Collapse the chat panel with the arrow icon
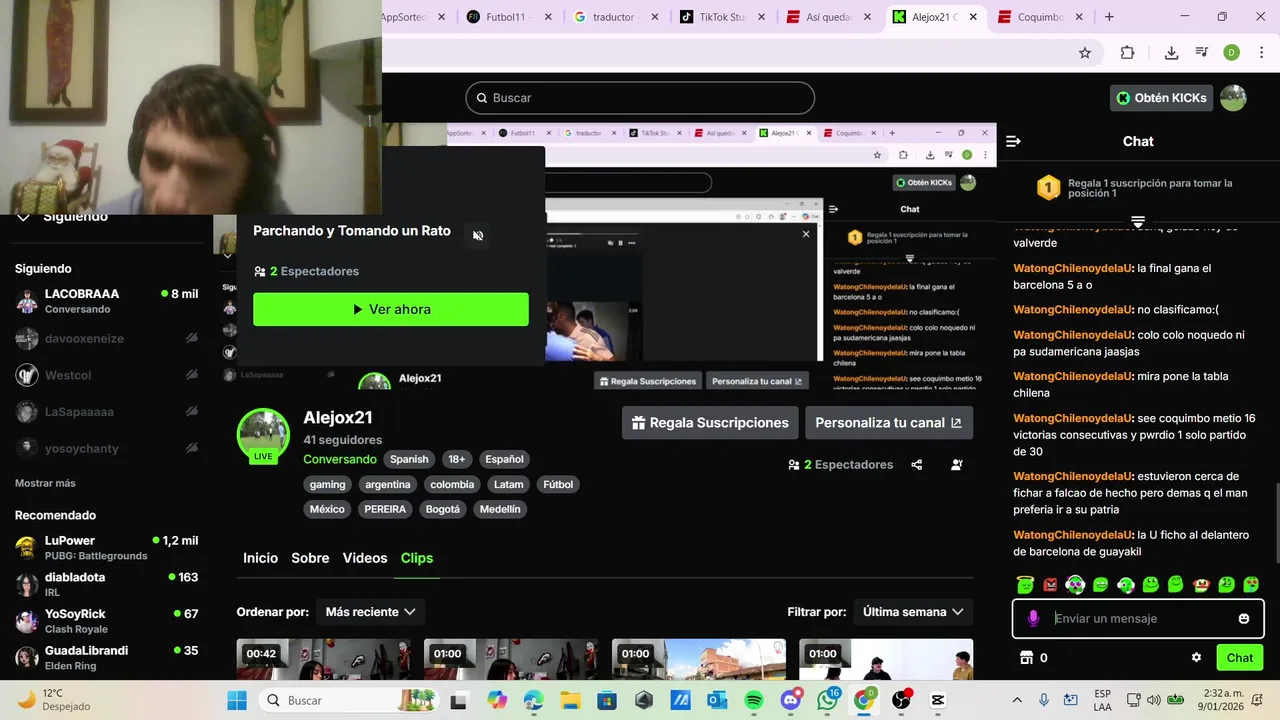Screen dimensions: 1280x720 [1013, 141]
